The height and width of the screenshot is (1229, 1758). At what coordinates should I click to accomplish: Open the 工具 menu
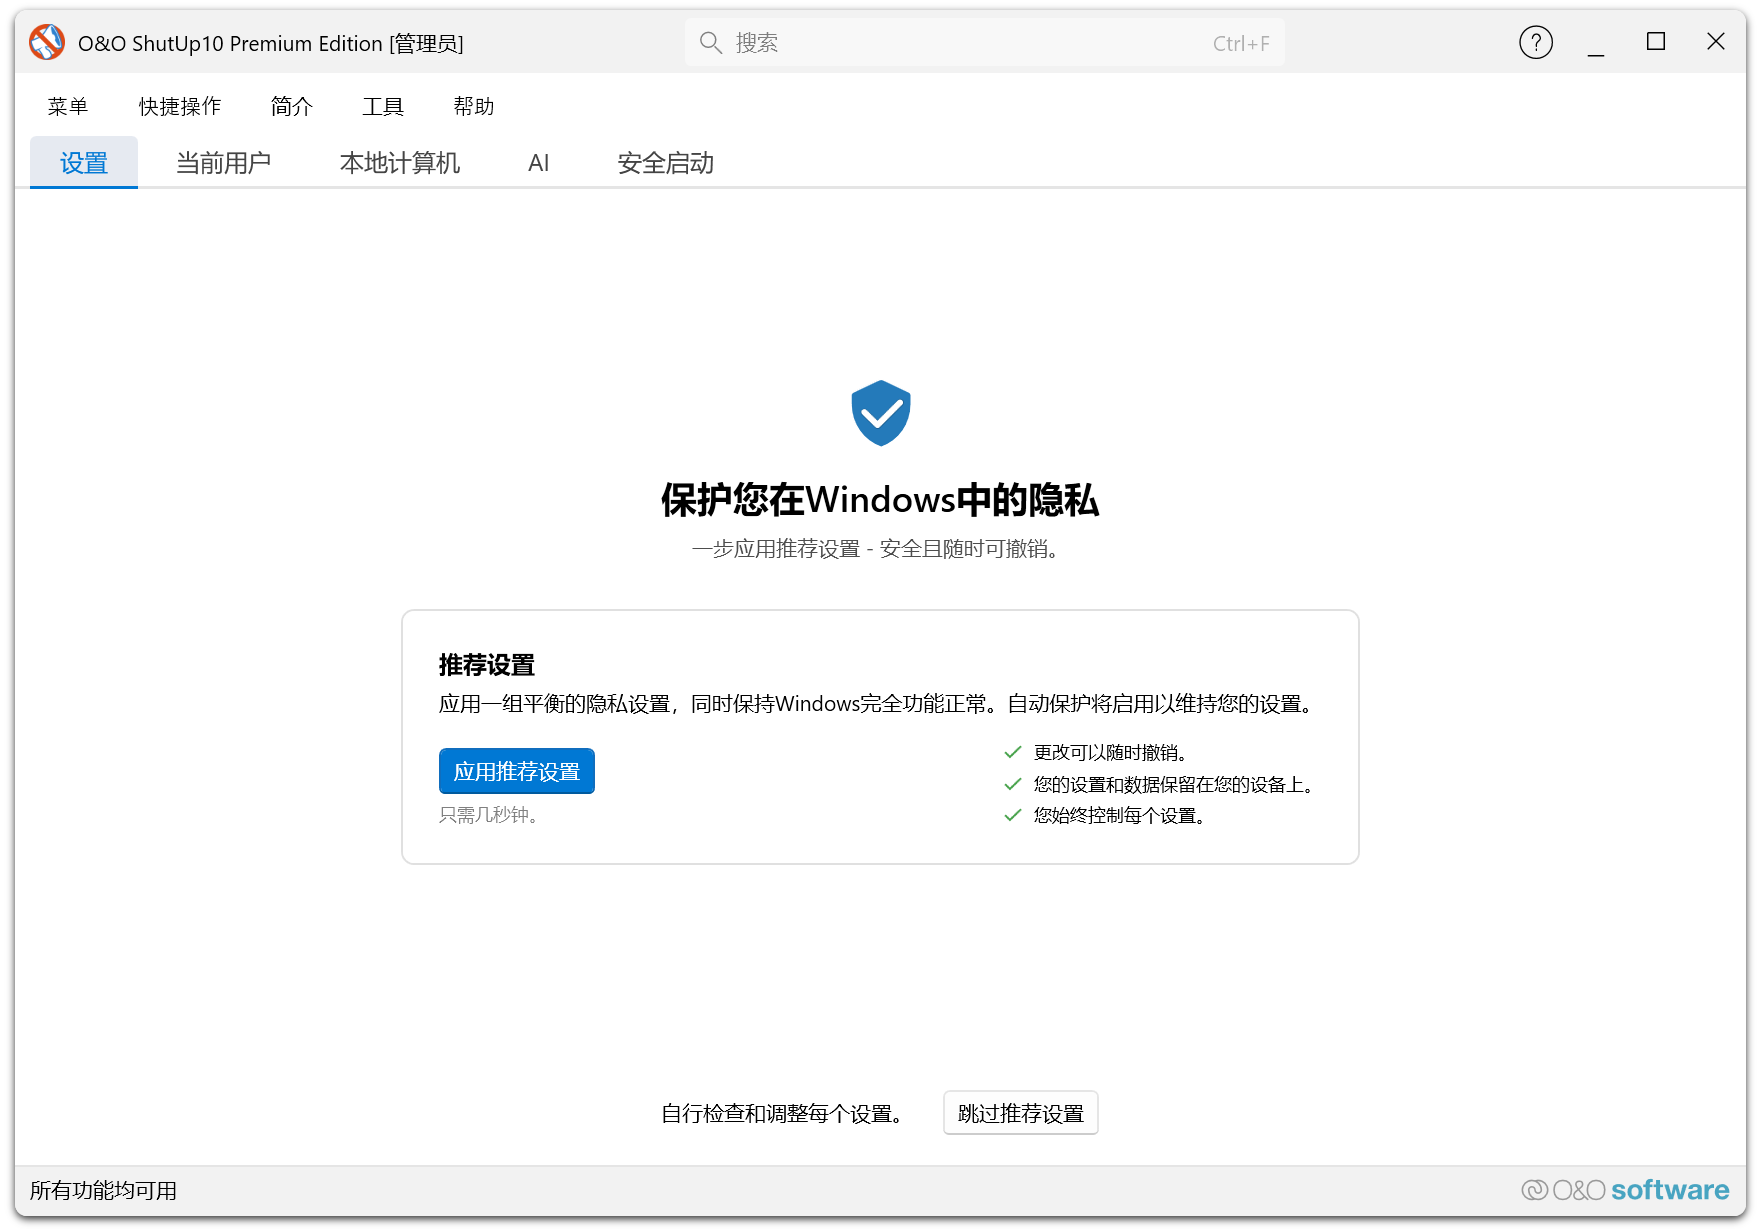coord(383,106)
